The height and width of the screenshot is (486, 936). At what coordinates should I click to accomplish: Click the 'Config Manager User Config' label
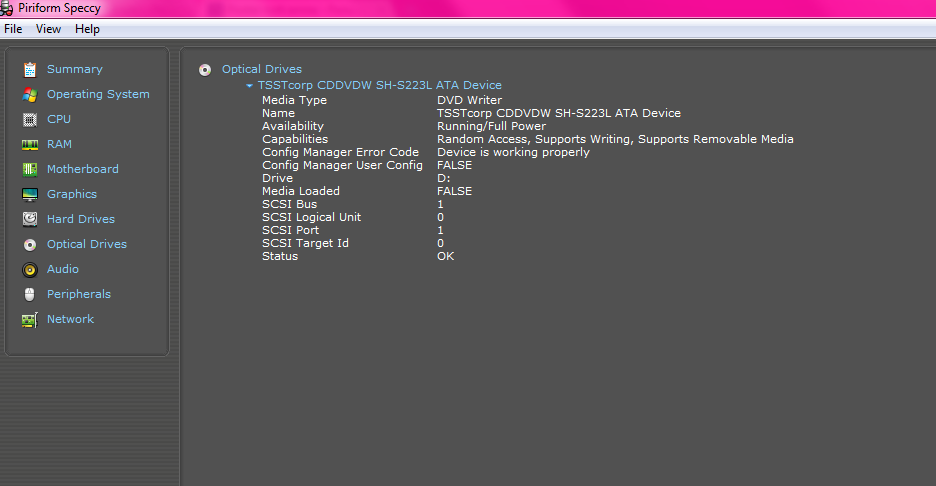[342, 165]
